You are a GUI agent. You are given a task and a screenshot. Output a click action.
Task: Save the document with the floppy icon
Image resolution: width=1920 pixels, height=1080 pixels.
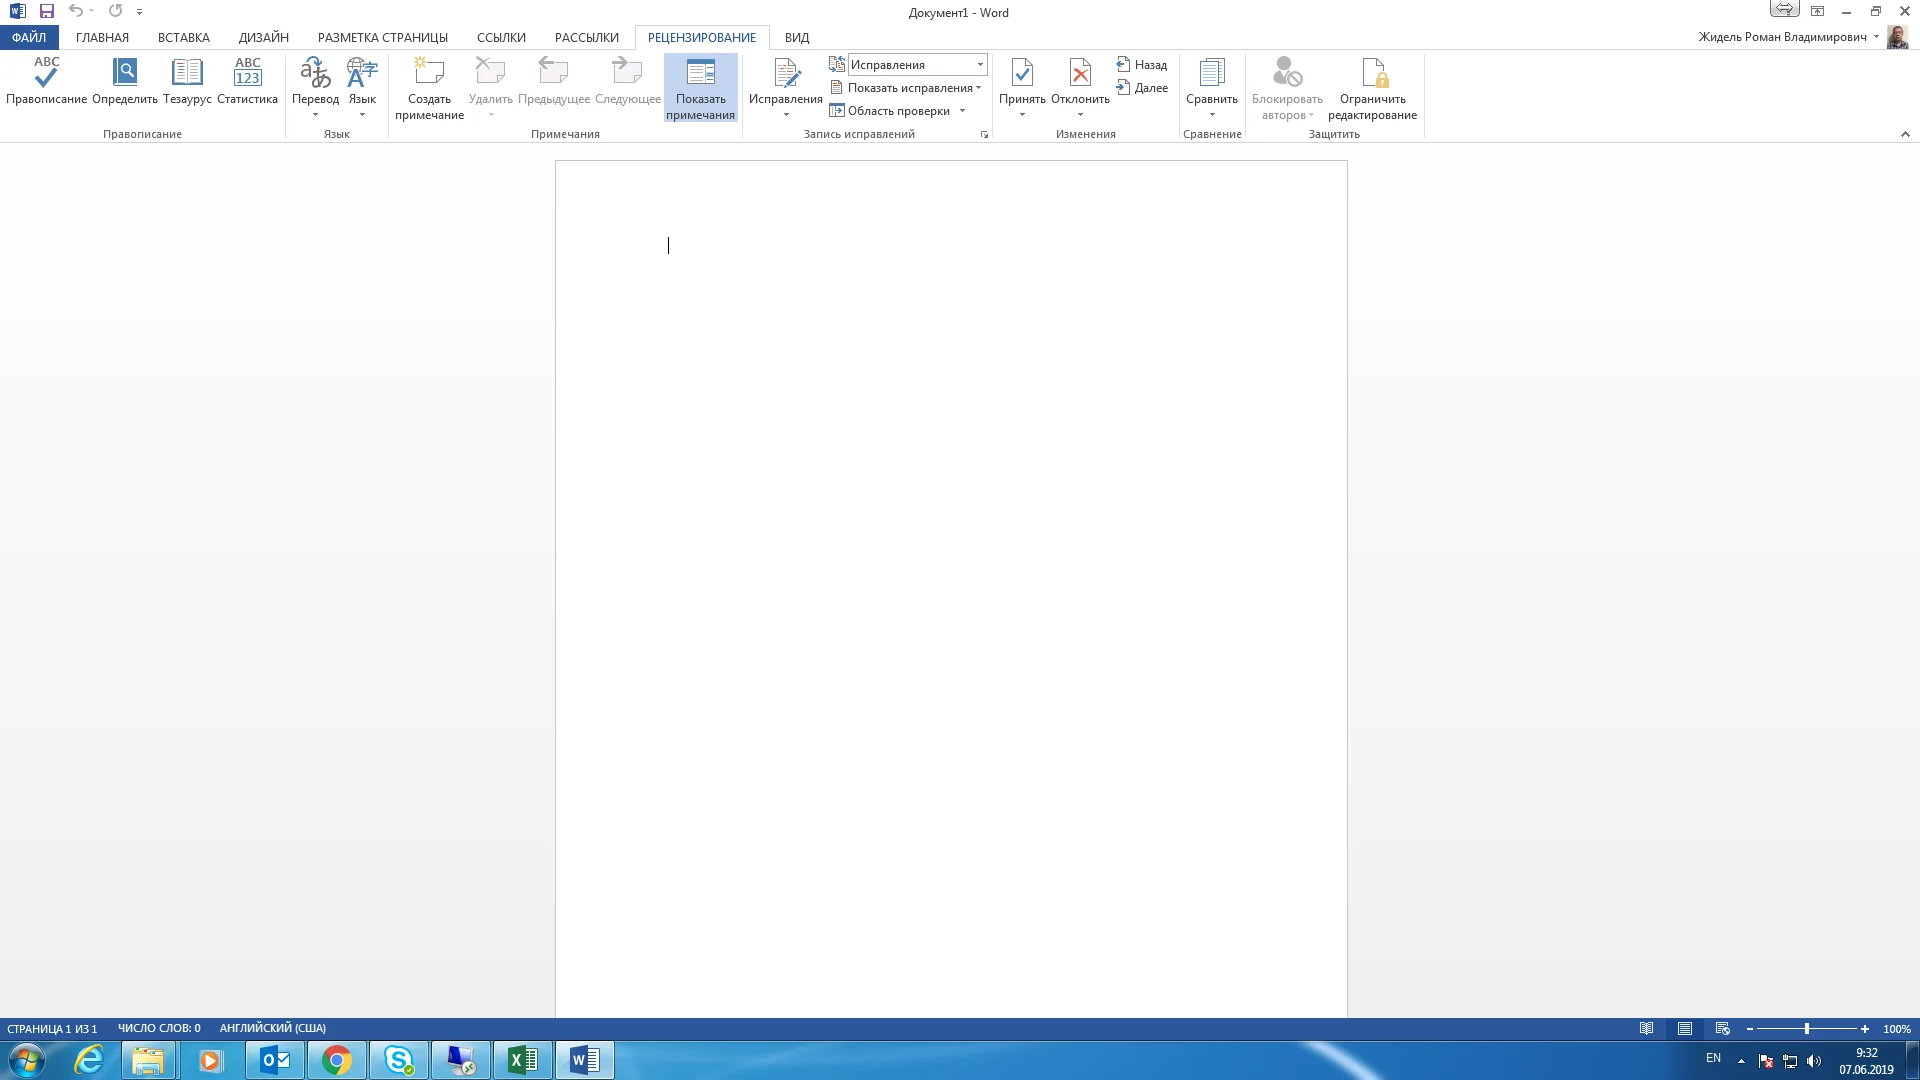tap(47, 11)
